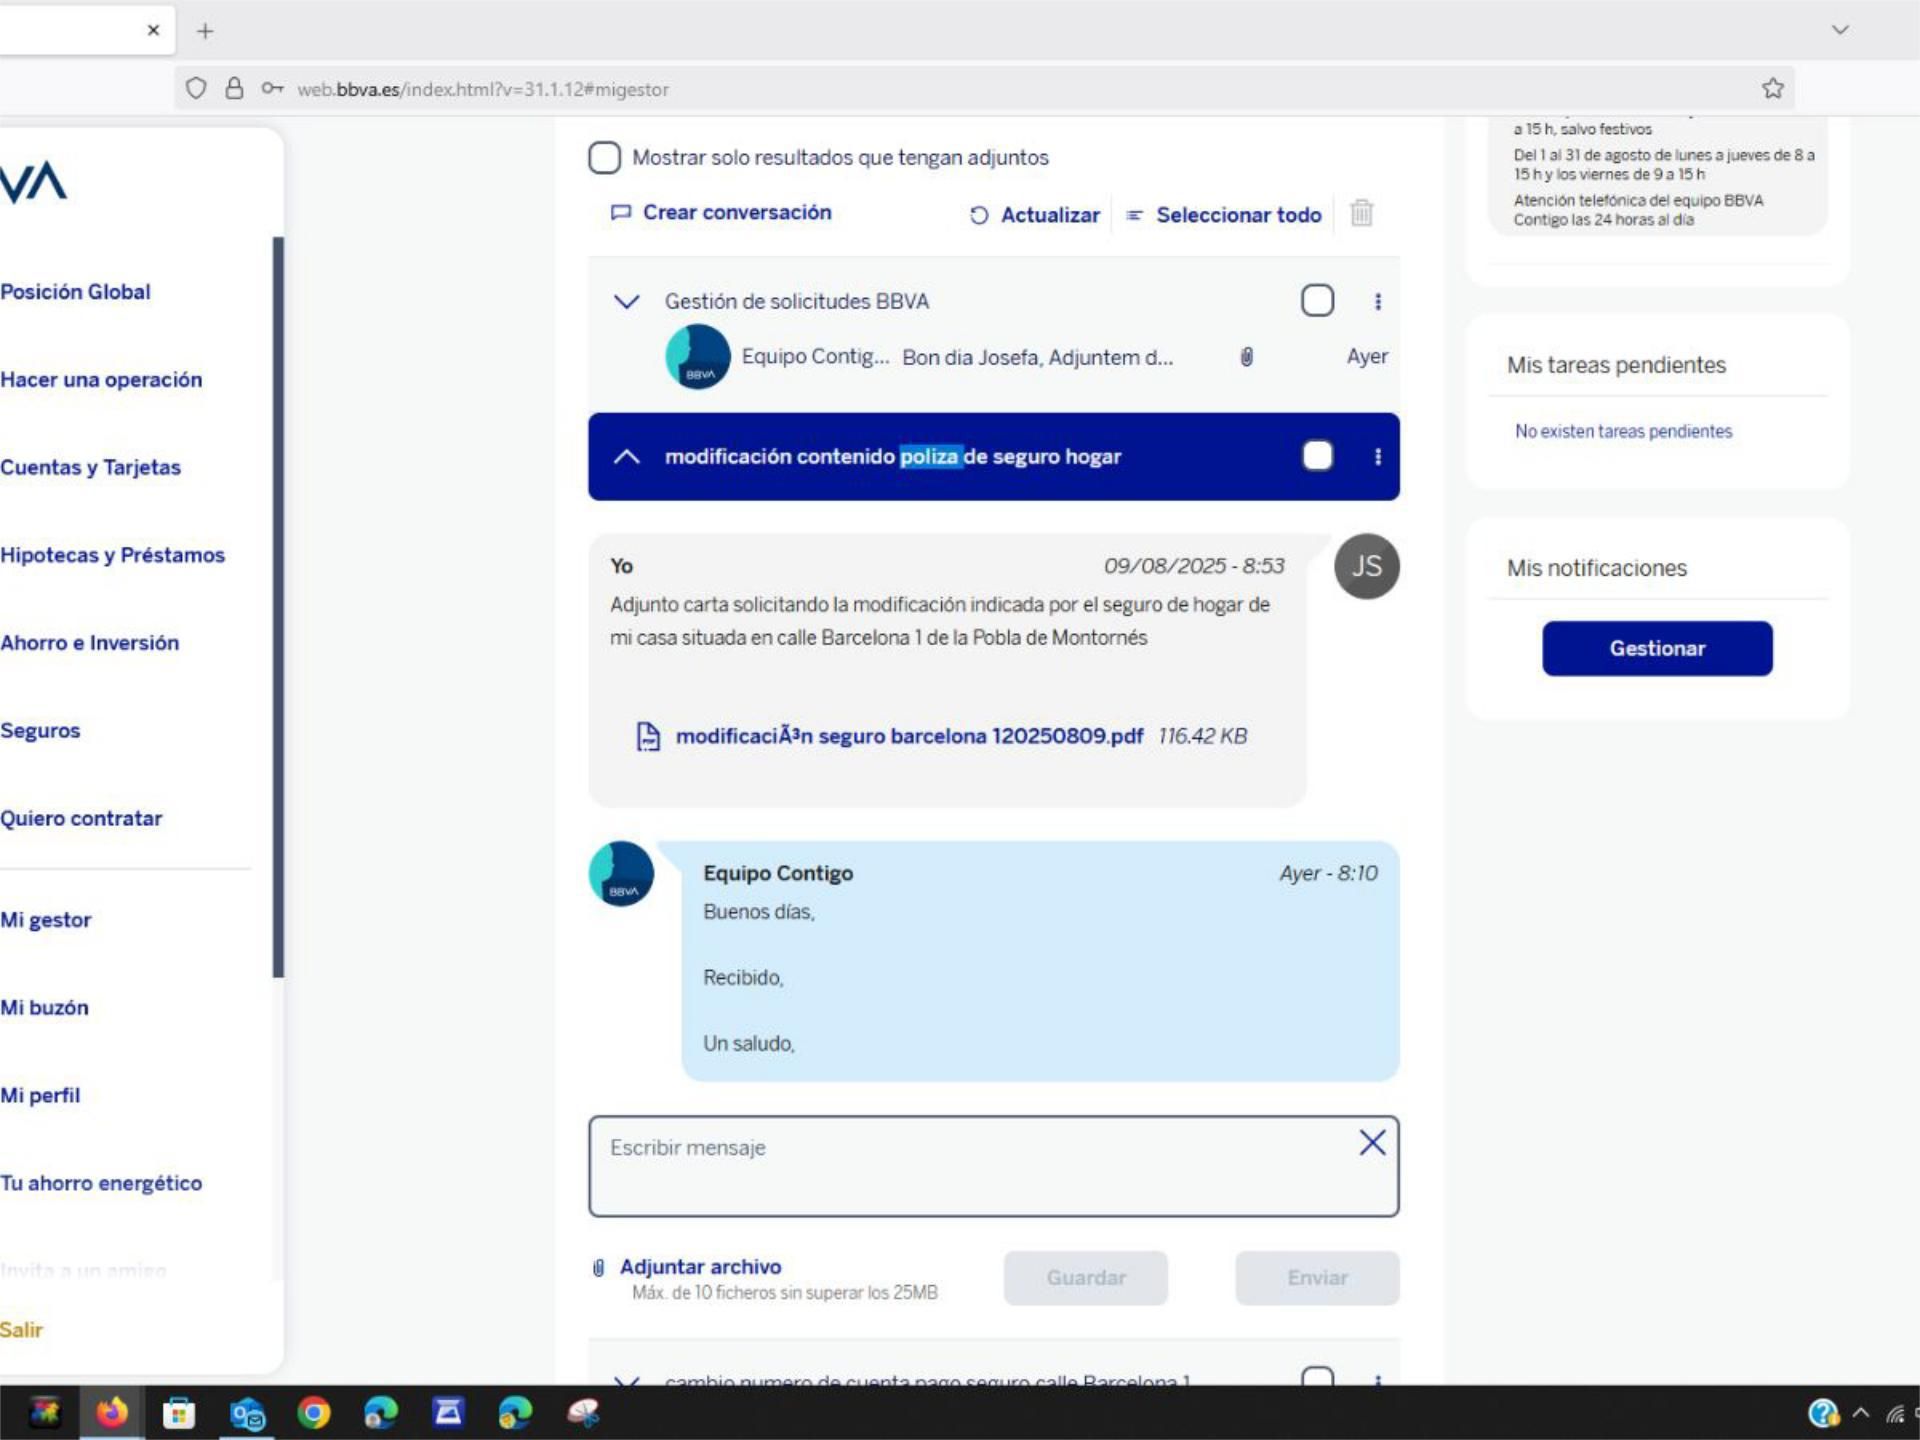Click Crear conversación link

point(736,212)
